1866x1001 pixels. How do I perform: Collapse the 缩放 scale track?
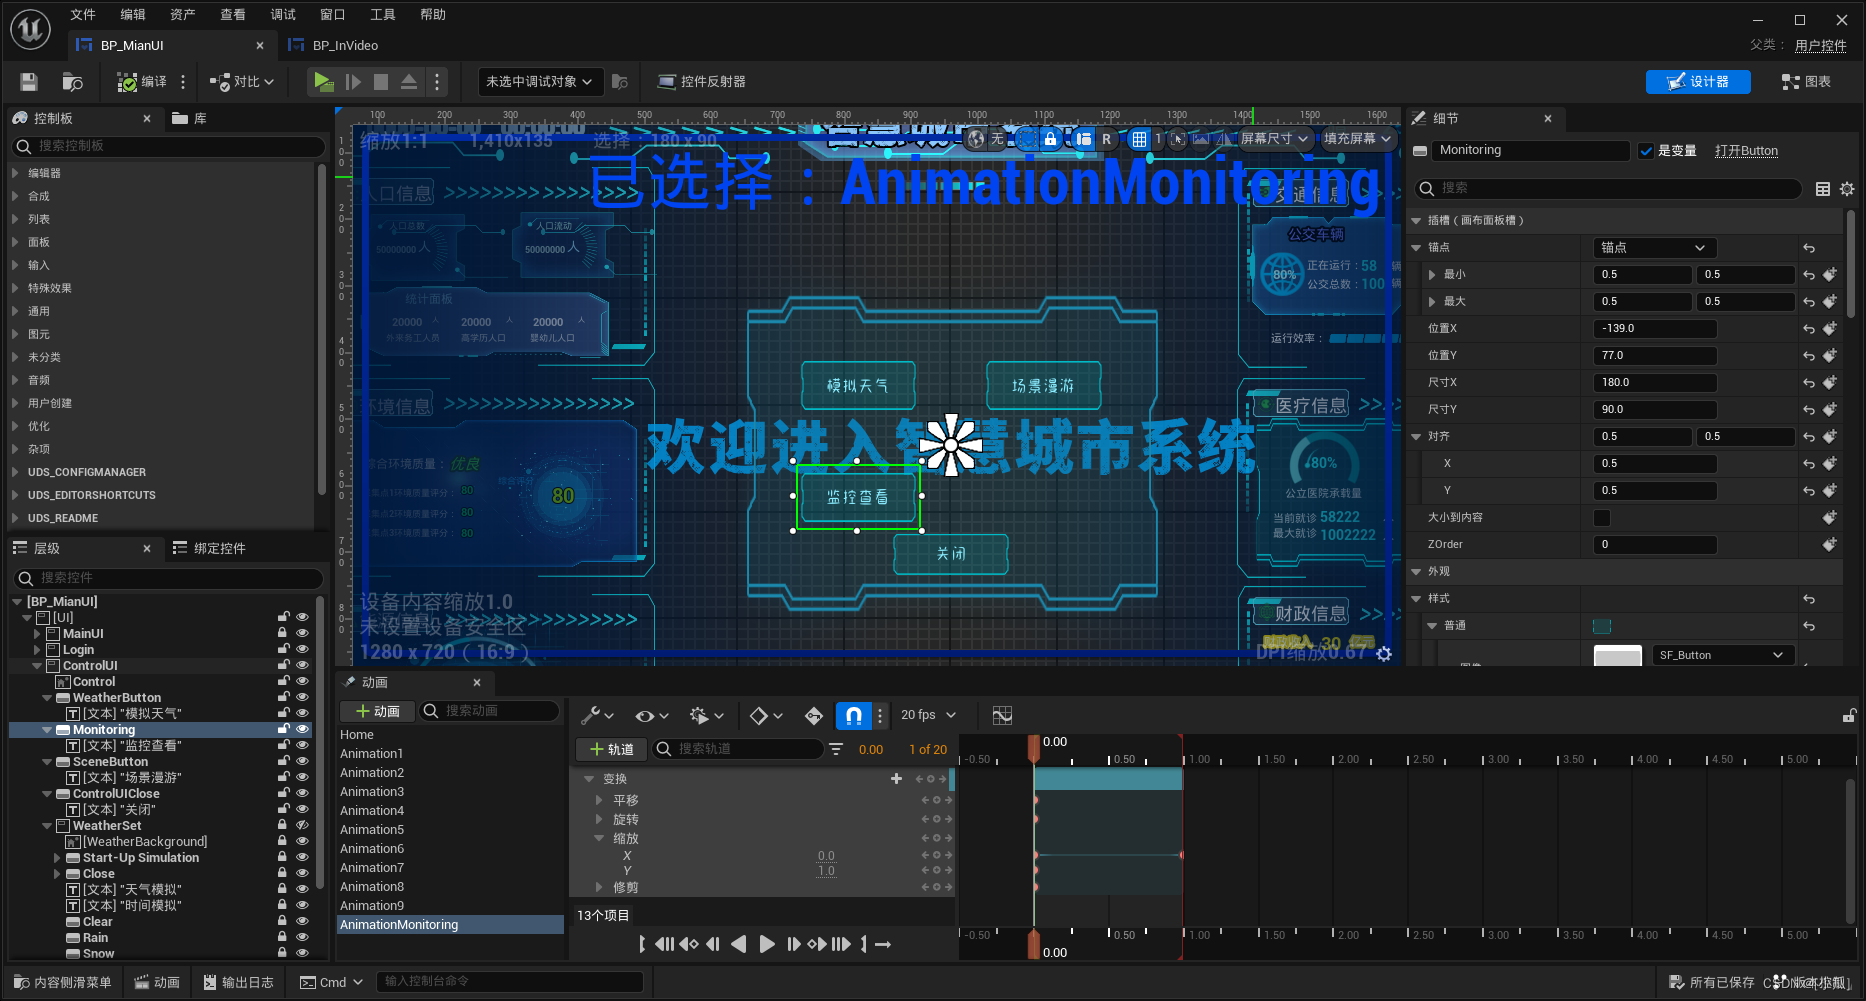coord(599,838)
